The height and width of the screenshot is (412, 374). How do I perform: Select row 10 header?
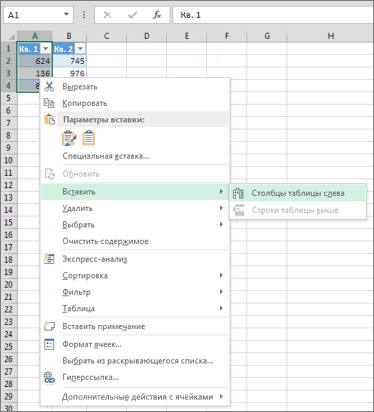point(9,160)
